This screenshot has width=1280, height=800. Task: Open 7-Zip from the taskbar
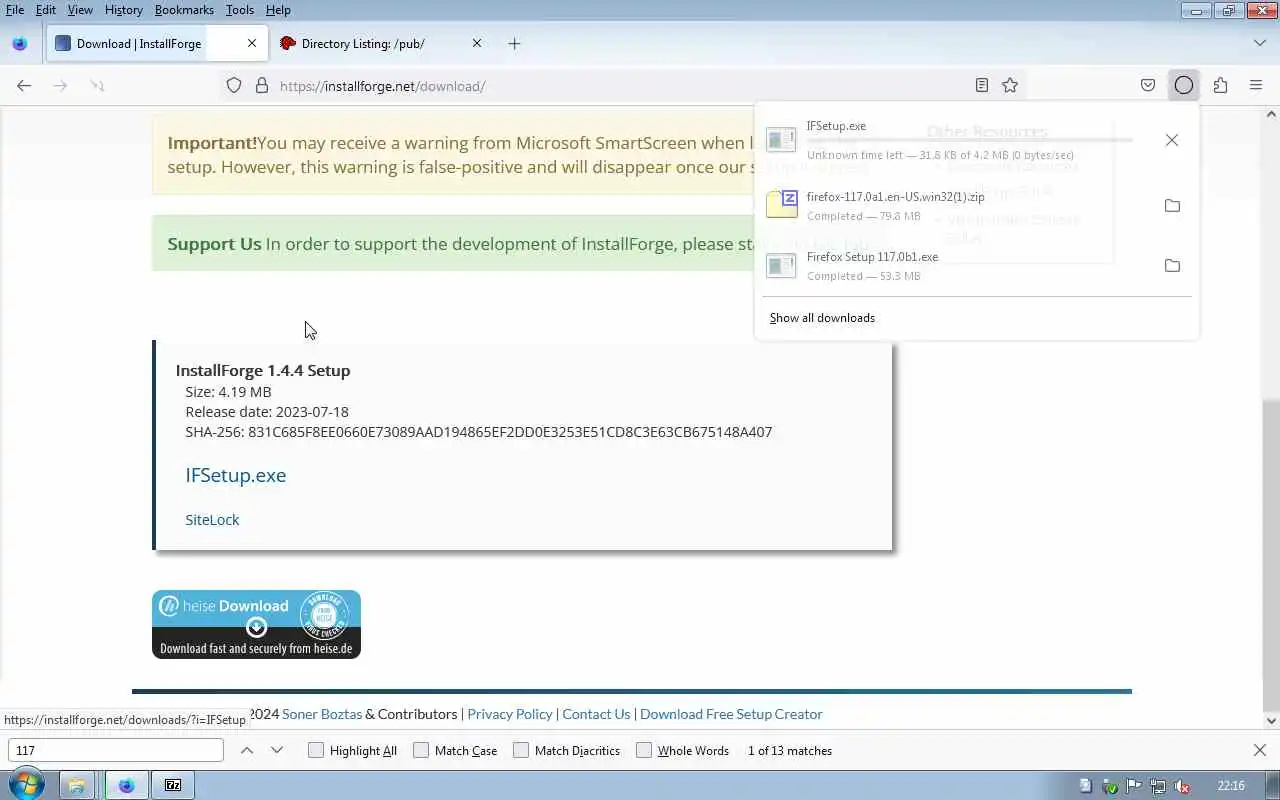(173, 786)
